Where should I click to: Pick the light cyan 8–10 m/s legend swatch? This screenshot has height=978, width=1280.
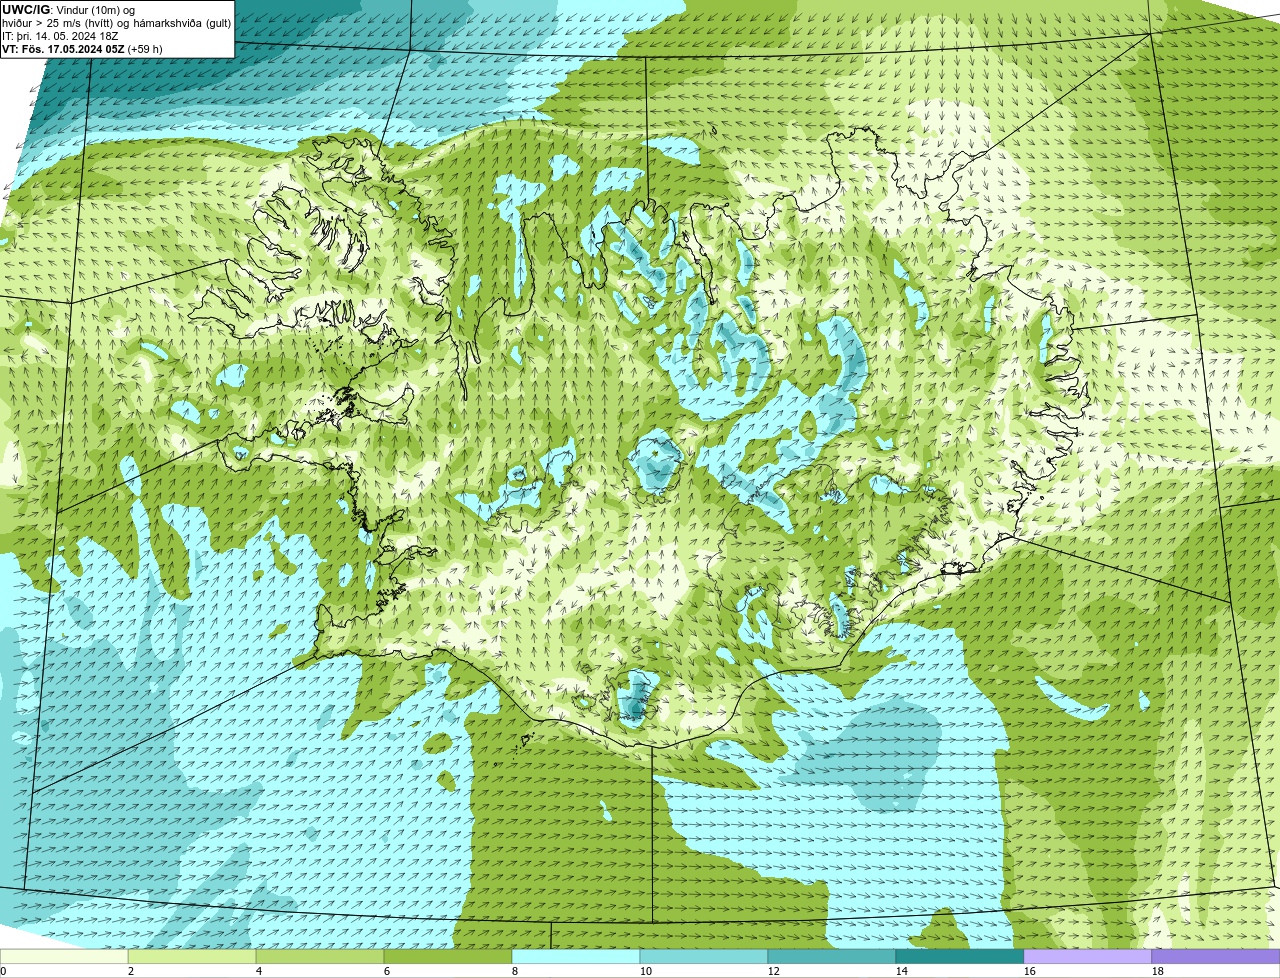point(576,957)
